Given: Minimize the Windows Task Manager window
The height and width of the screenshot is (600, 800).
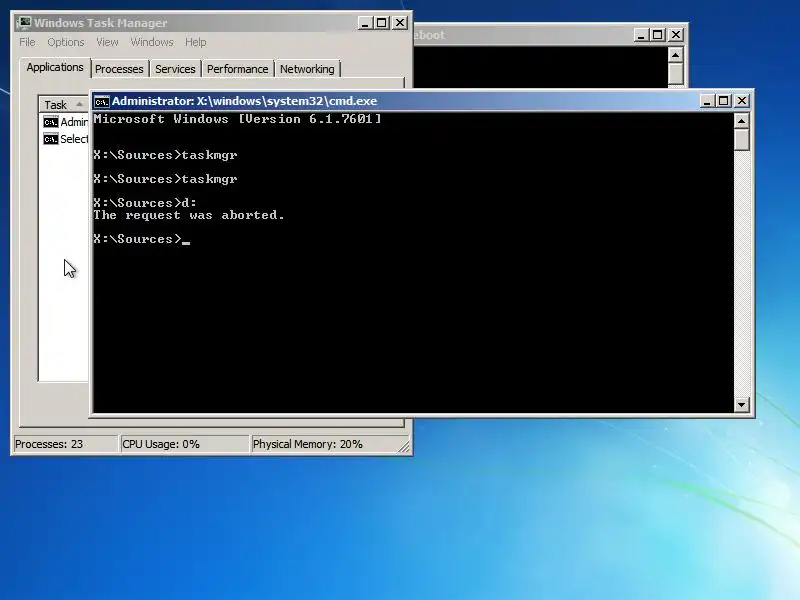Looking at the screenshot, I should (x=365, y=23).
